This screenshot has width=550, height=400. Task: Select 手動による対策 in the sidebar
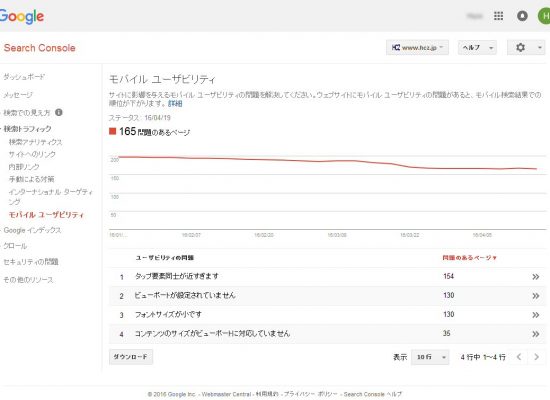pyautogui.click(x=31, y=179)
